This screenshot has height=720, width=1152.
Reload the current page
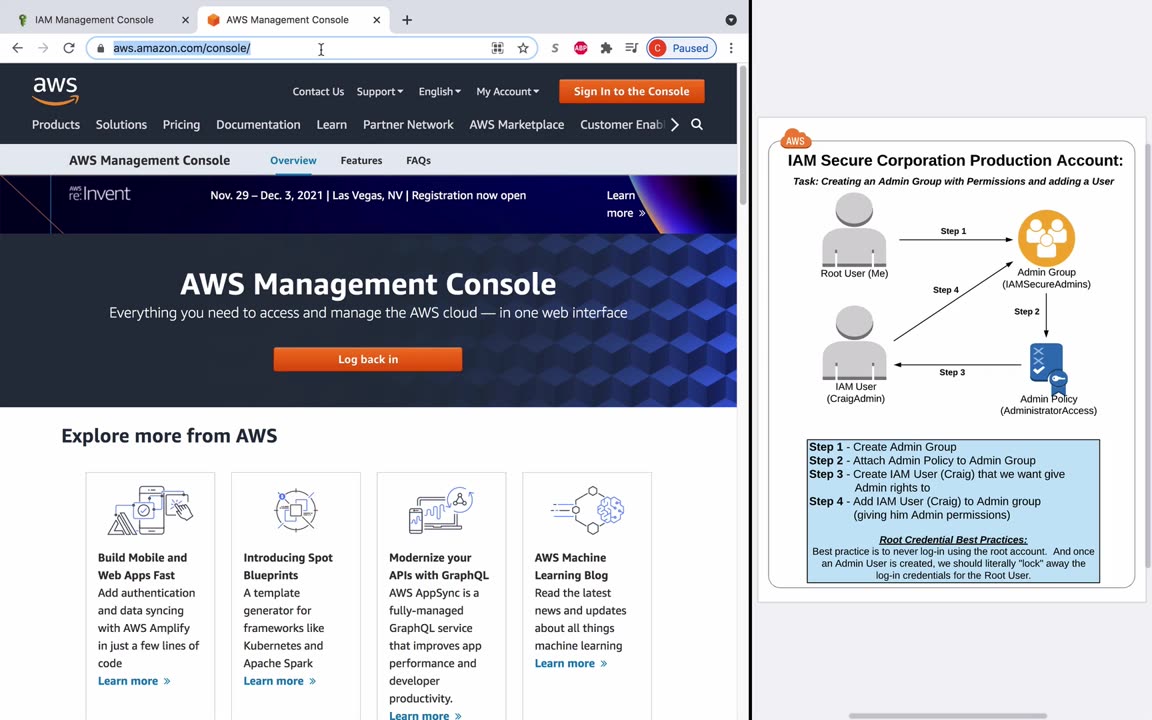68,48
